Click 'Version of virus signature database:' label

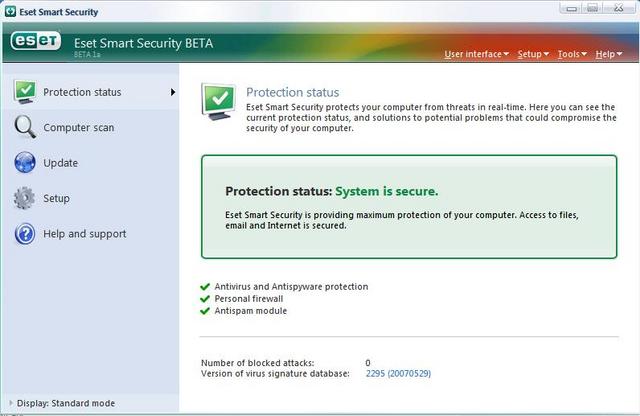(x=275, y=373)
